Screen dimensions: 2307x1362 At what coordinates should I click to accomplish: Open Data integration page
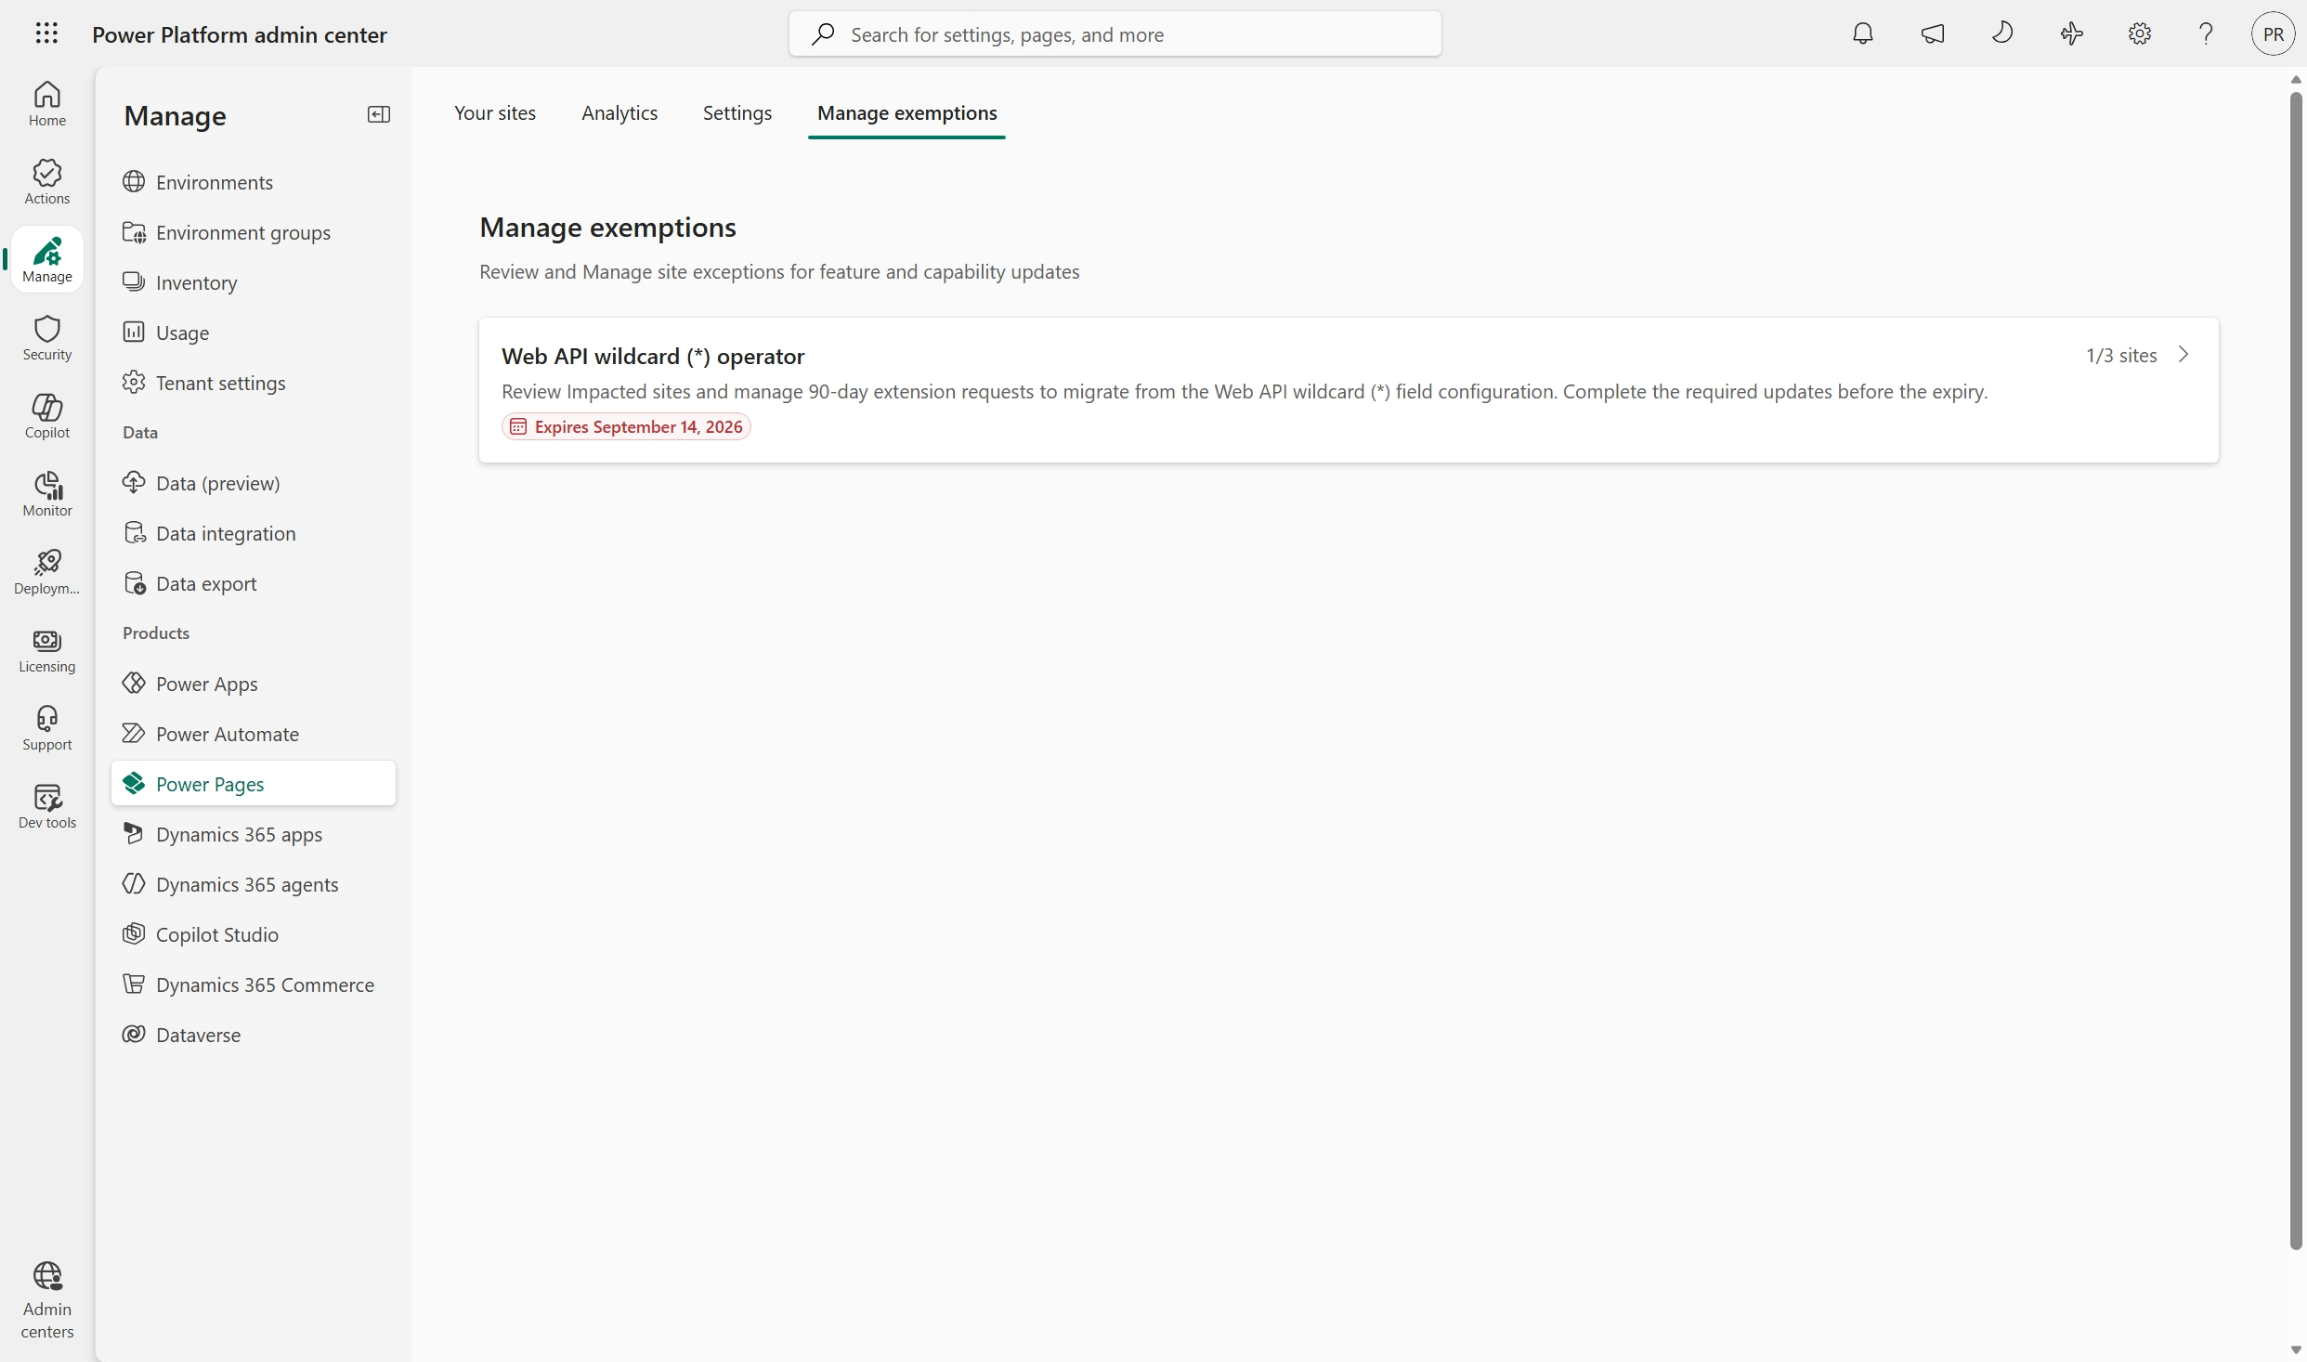(254, 533)
